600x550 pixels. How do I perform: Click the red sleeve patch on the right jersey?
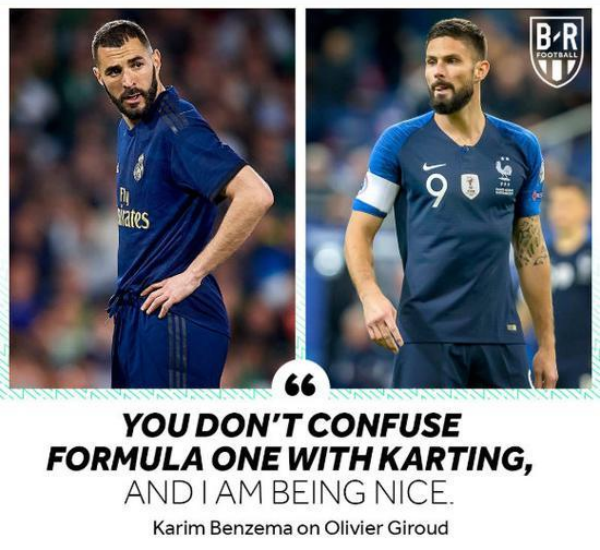pyautogui.click(x=537, y=196)
